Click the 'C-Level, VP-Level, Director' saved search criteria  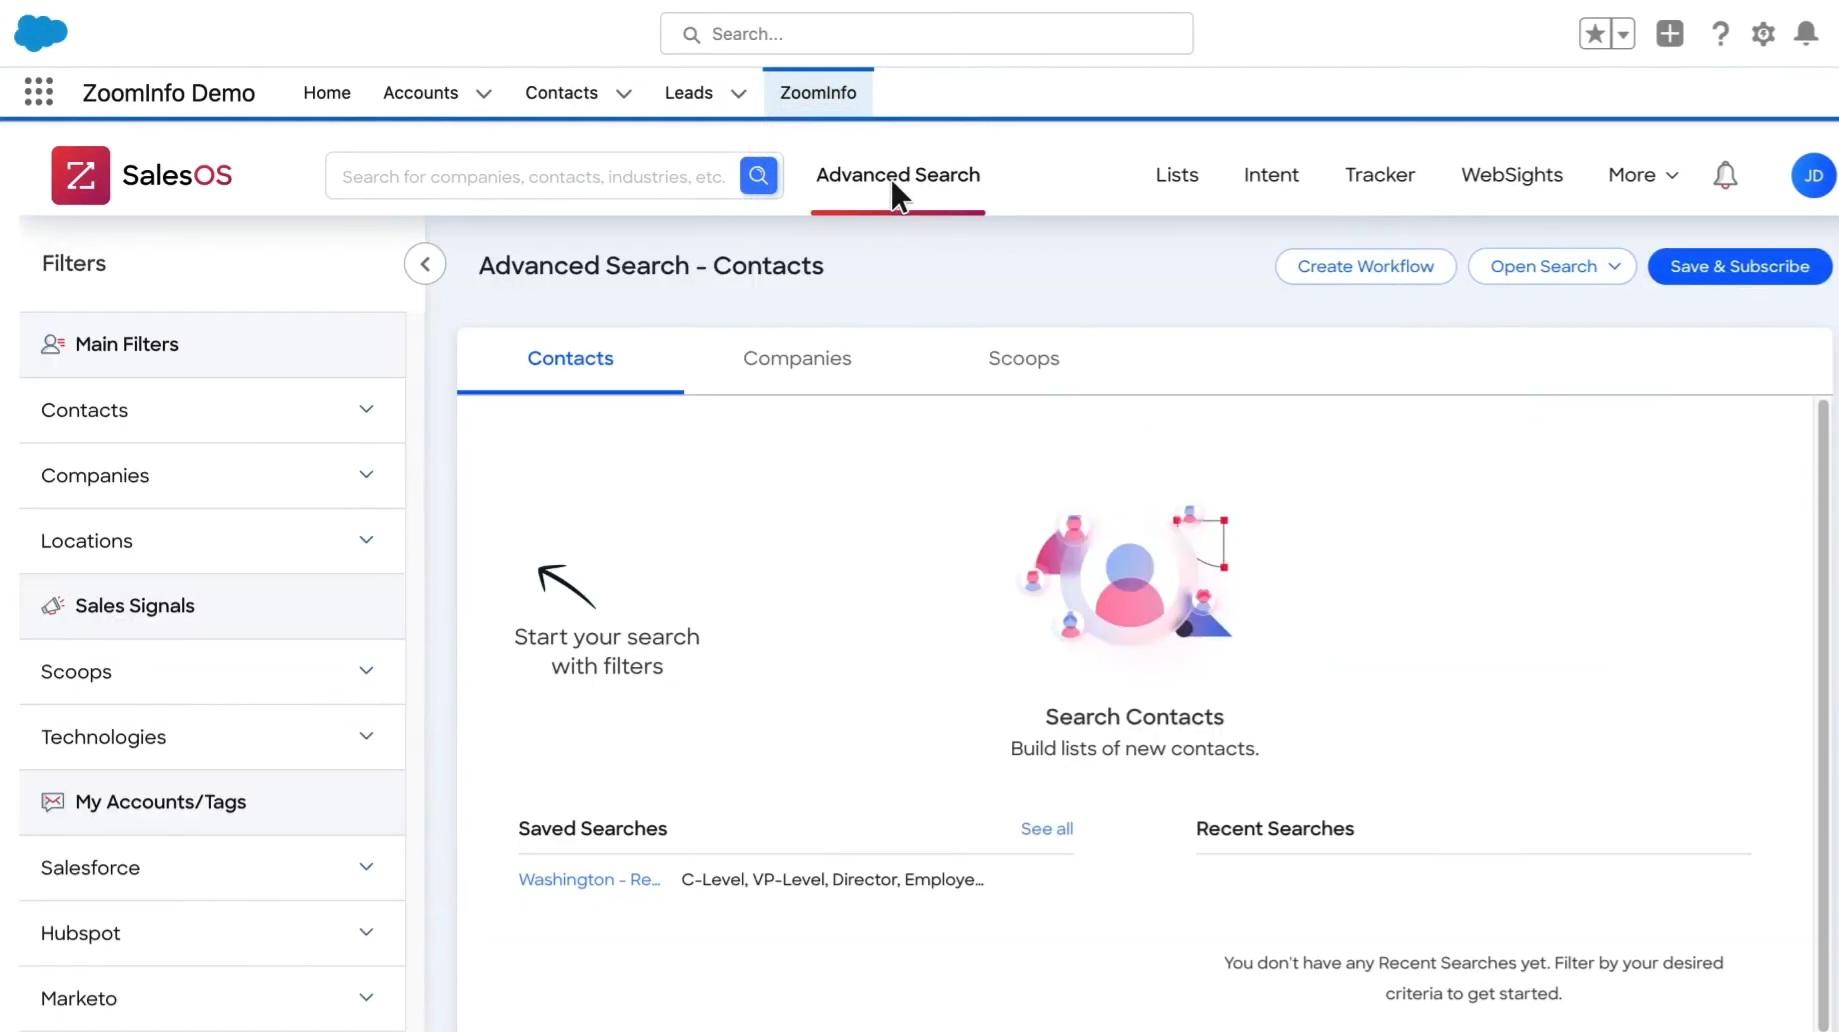(x=832, y=880)
